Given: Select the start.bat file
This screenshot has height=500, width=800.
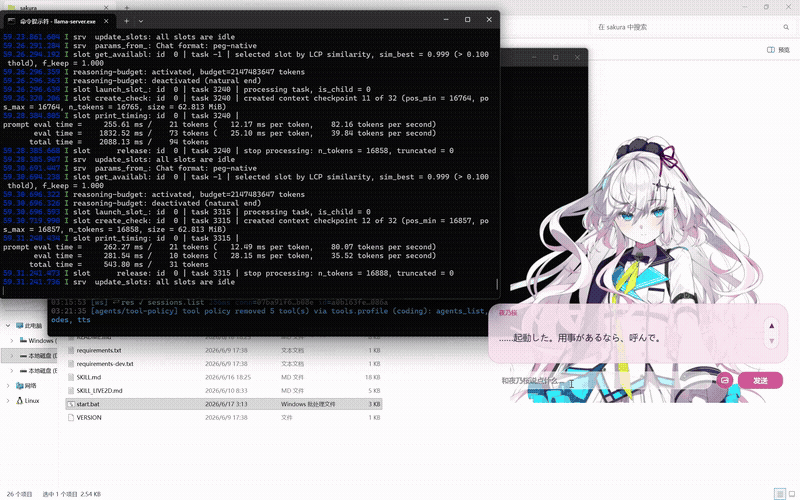Looking at the screenshot, I should 224,404.
